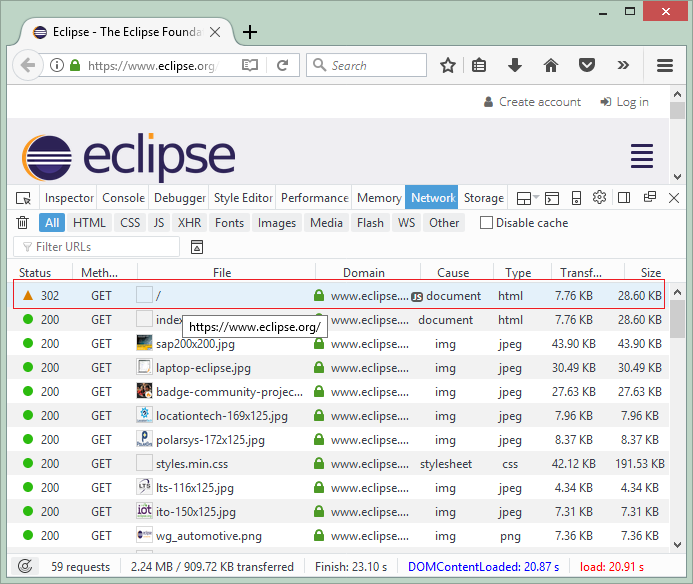Select styles.min.css request row

tap(339, 464)
